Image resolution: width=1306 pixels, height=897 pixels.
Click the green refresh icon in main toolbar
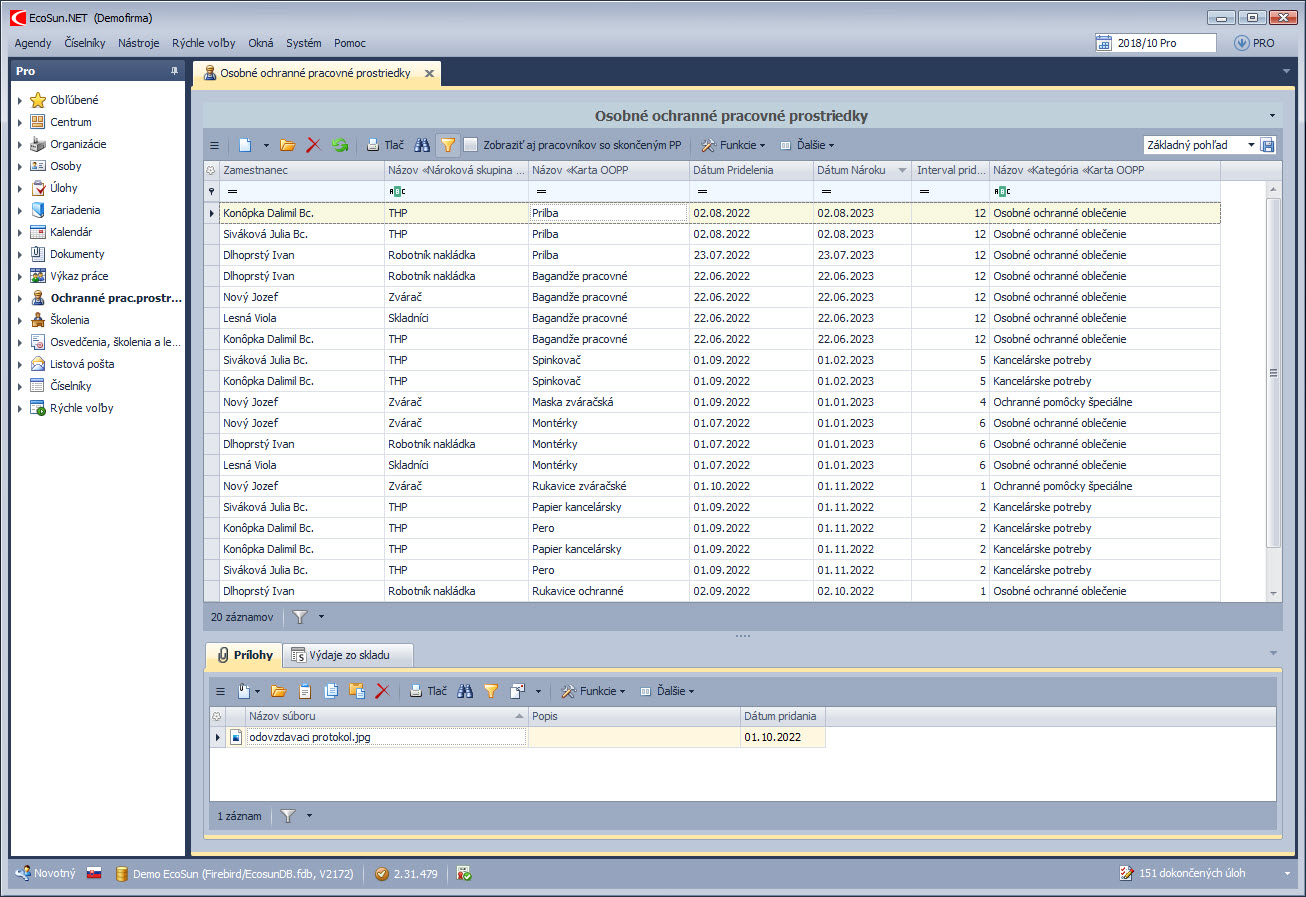tap(340, 145)
